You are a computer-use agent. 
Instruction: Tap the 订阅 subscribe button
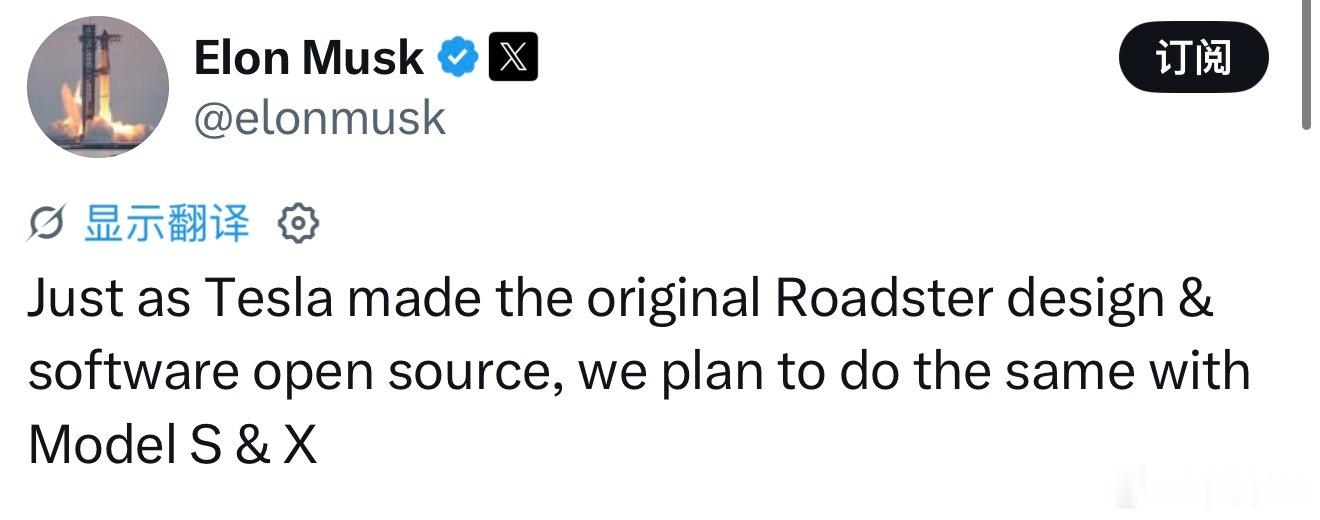click(1193, 58)
